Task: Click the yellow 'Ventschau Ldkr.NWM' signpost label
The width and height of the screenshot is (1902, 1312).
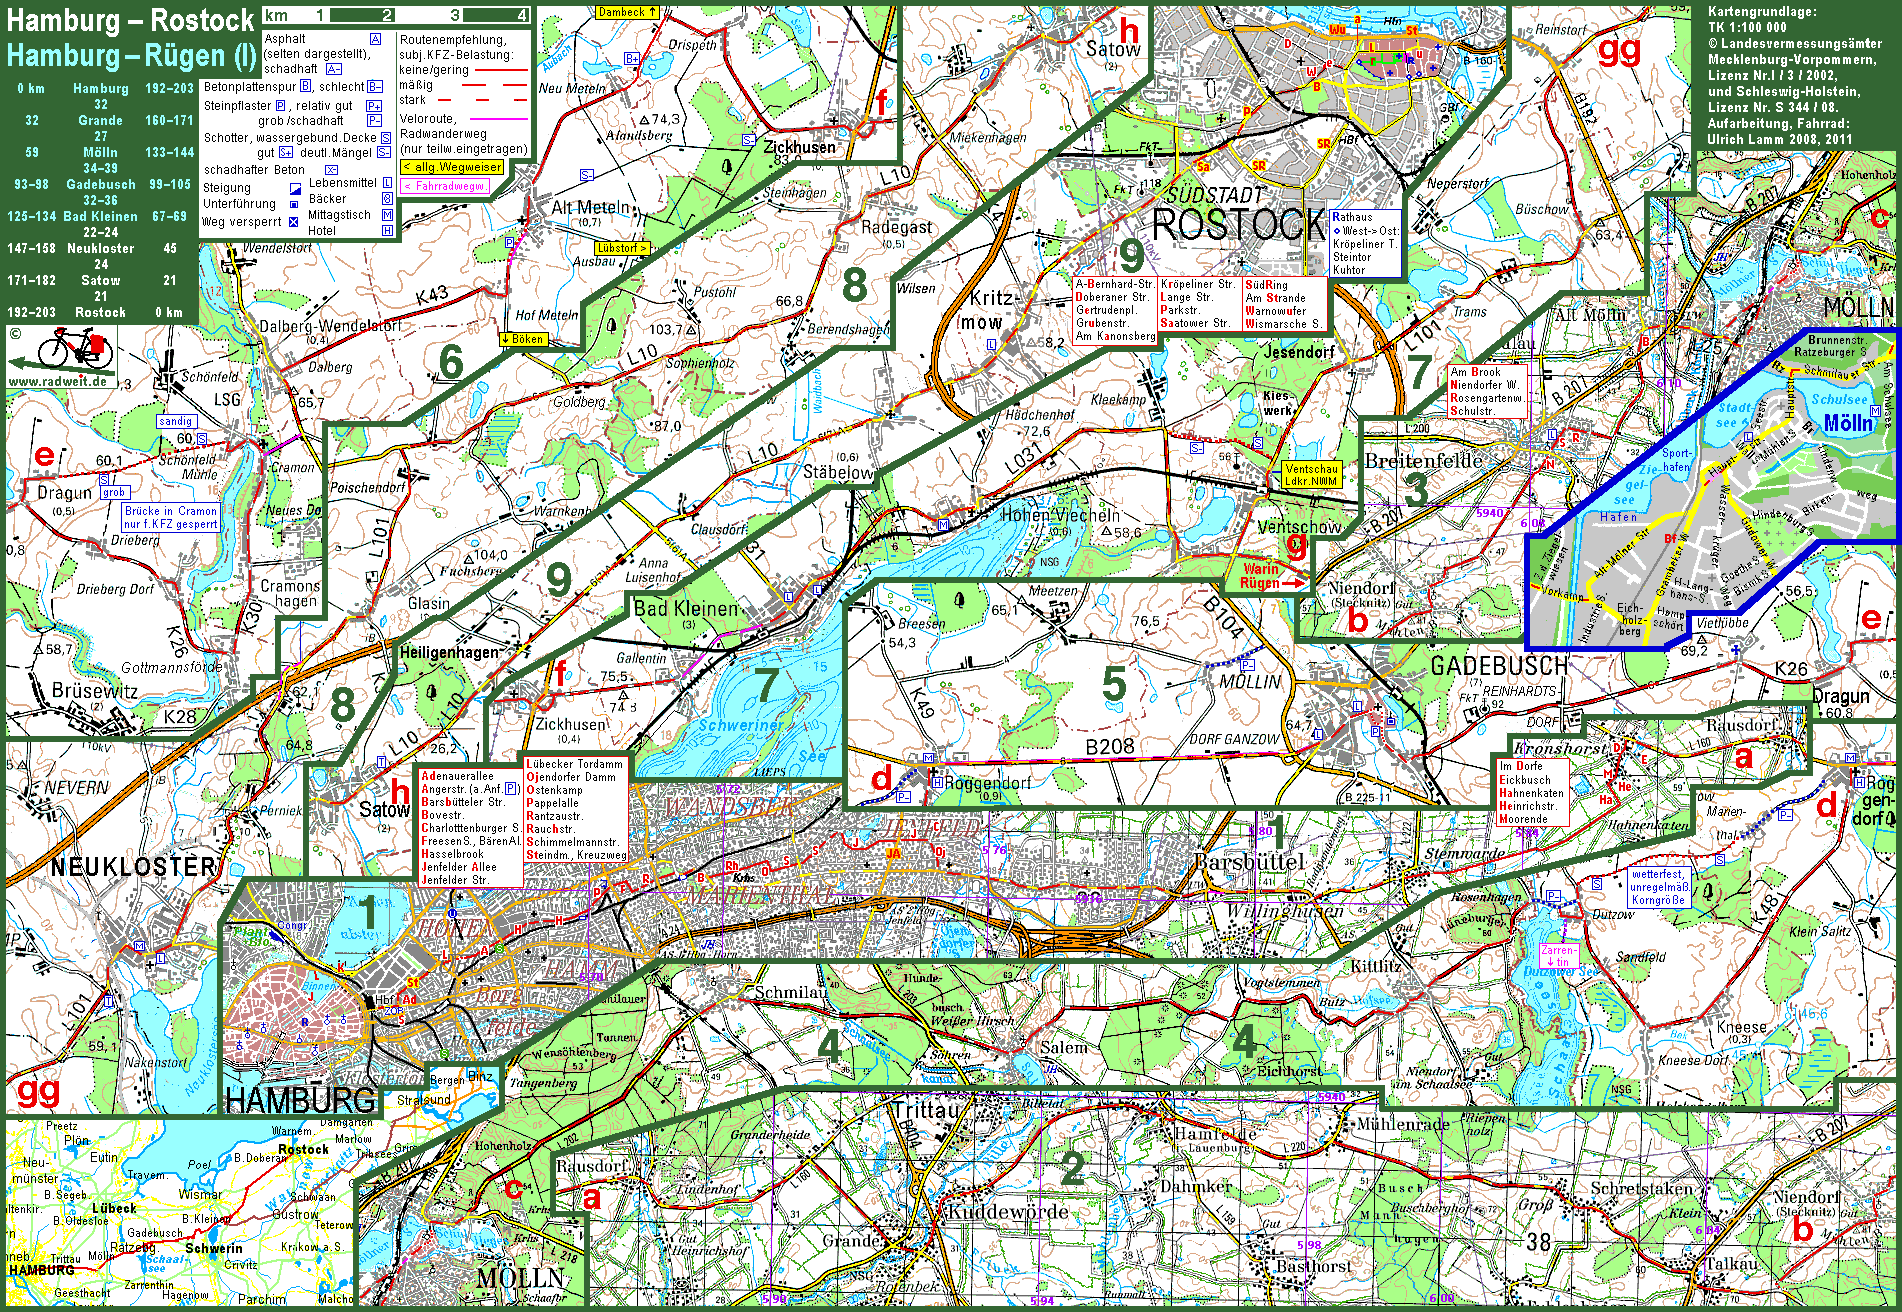Action: point(1311,475)
